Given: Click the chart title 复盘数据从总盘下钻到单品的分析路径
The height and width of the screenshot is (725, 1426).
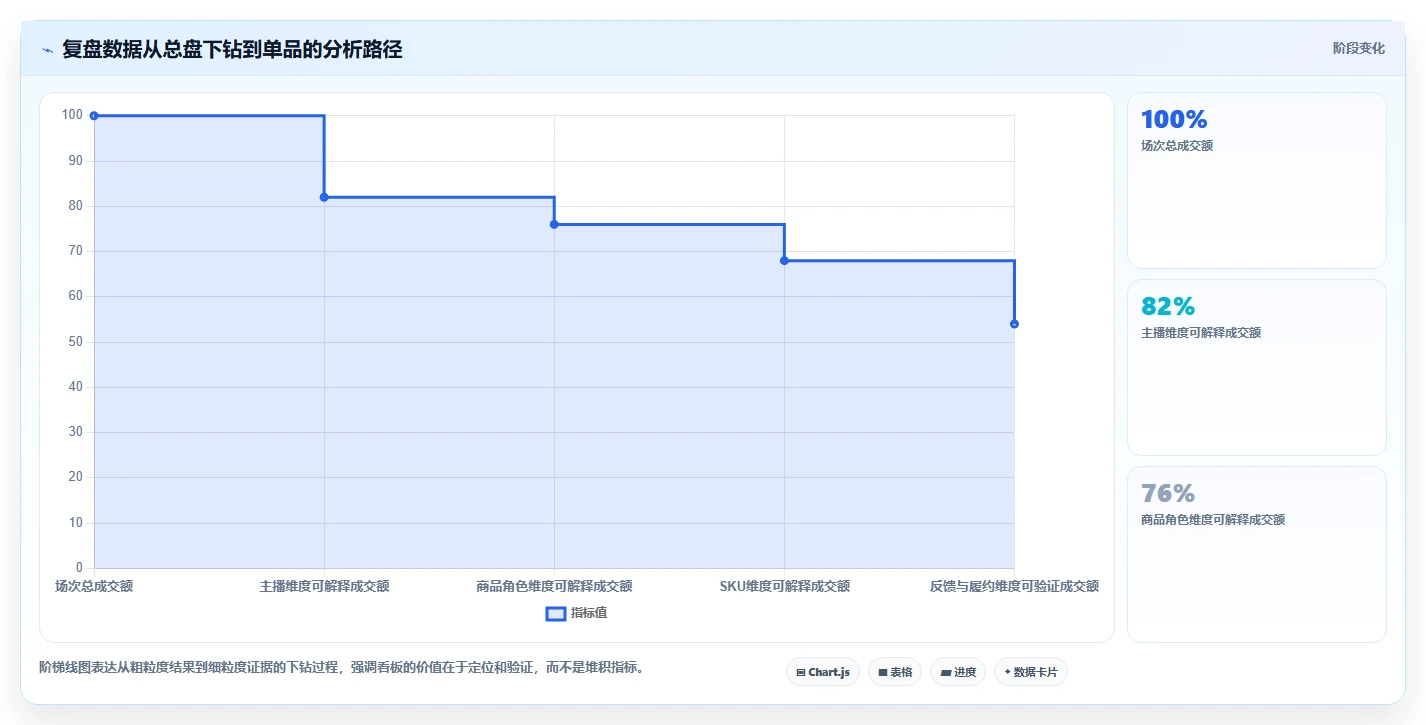Looking at the screenshot, I should [x=232, y=49].
